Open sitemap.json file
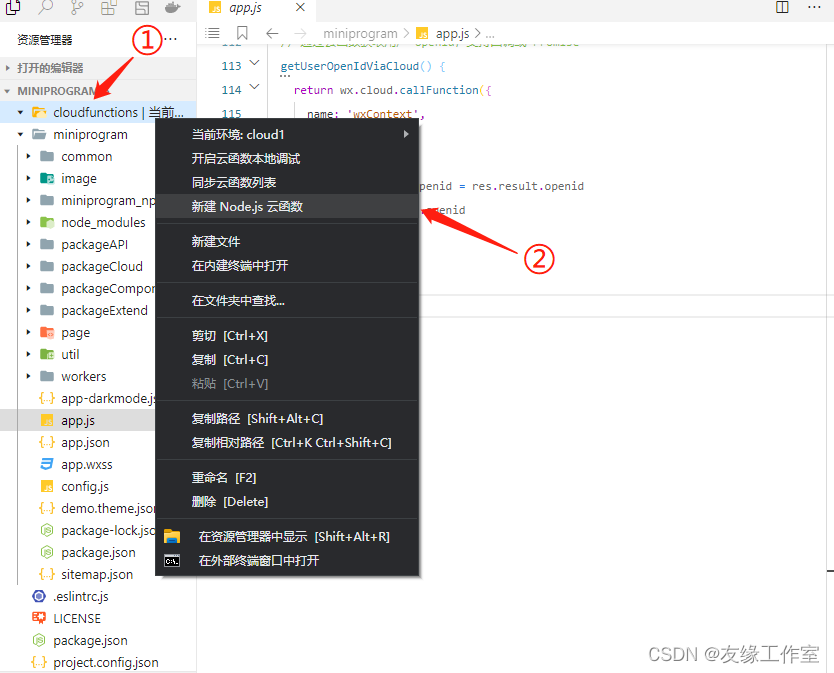Screen dimensions: 834x673 (x=97, y=575)
